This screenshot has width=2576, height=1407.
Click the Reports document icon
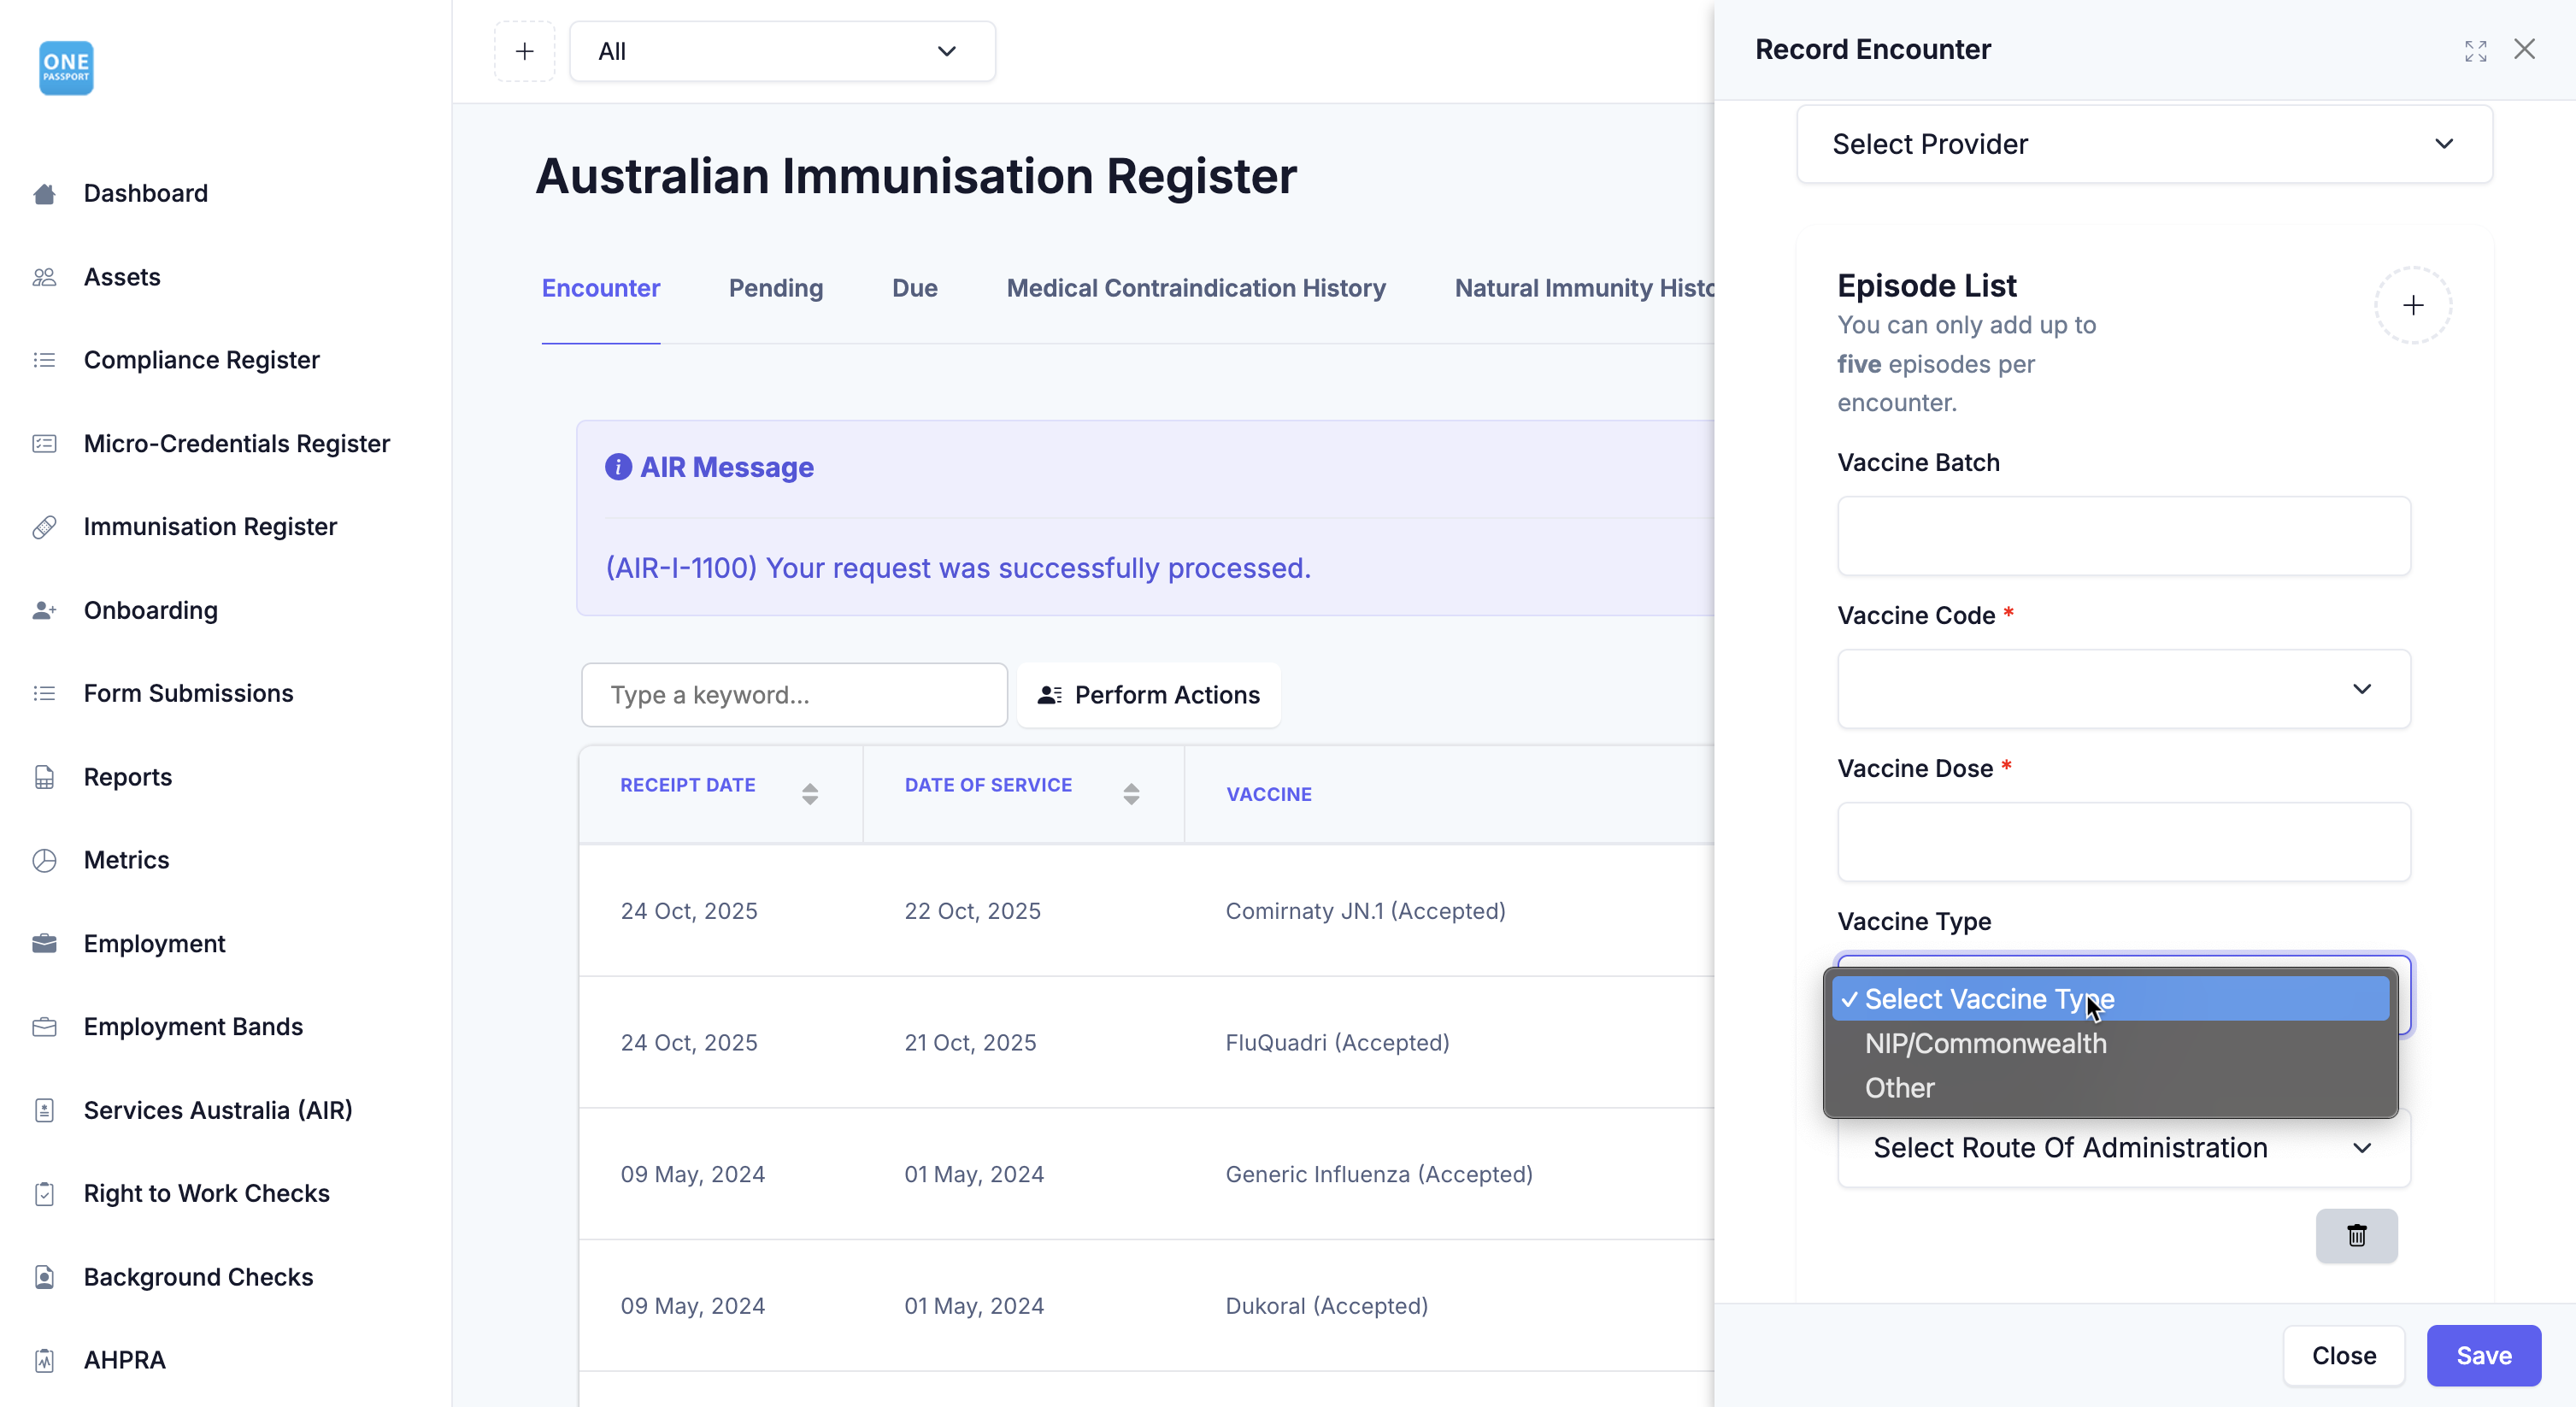click(44, 777)
